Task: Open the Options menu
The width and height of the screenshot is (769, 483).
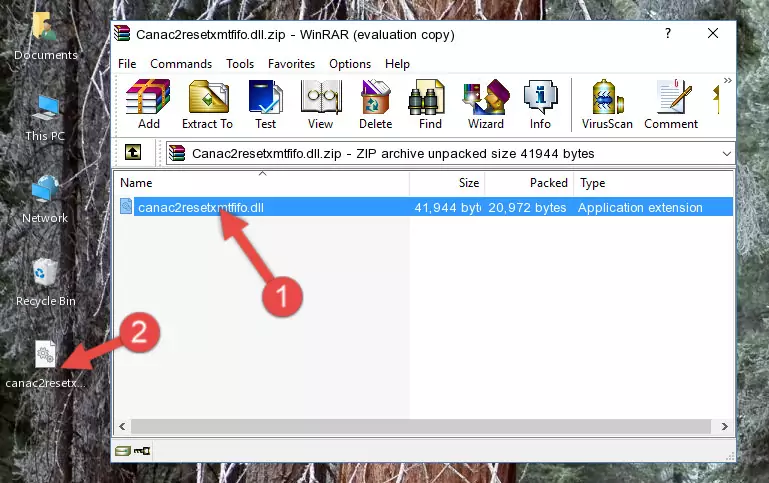Action: pyautogui.click(x=350, y=64)
